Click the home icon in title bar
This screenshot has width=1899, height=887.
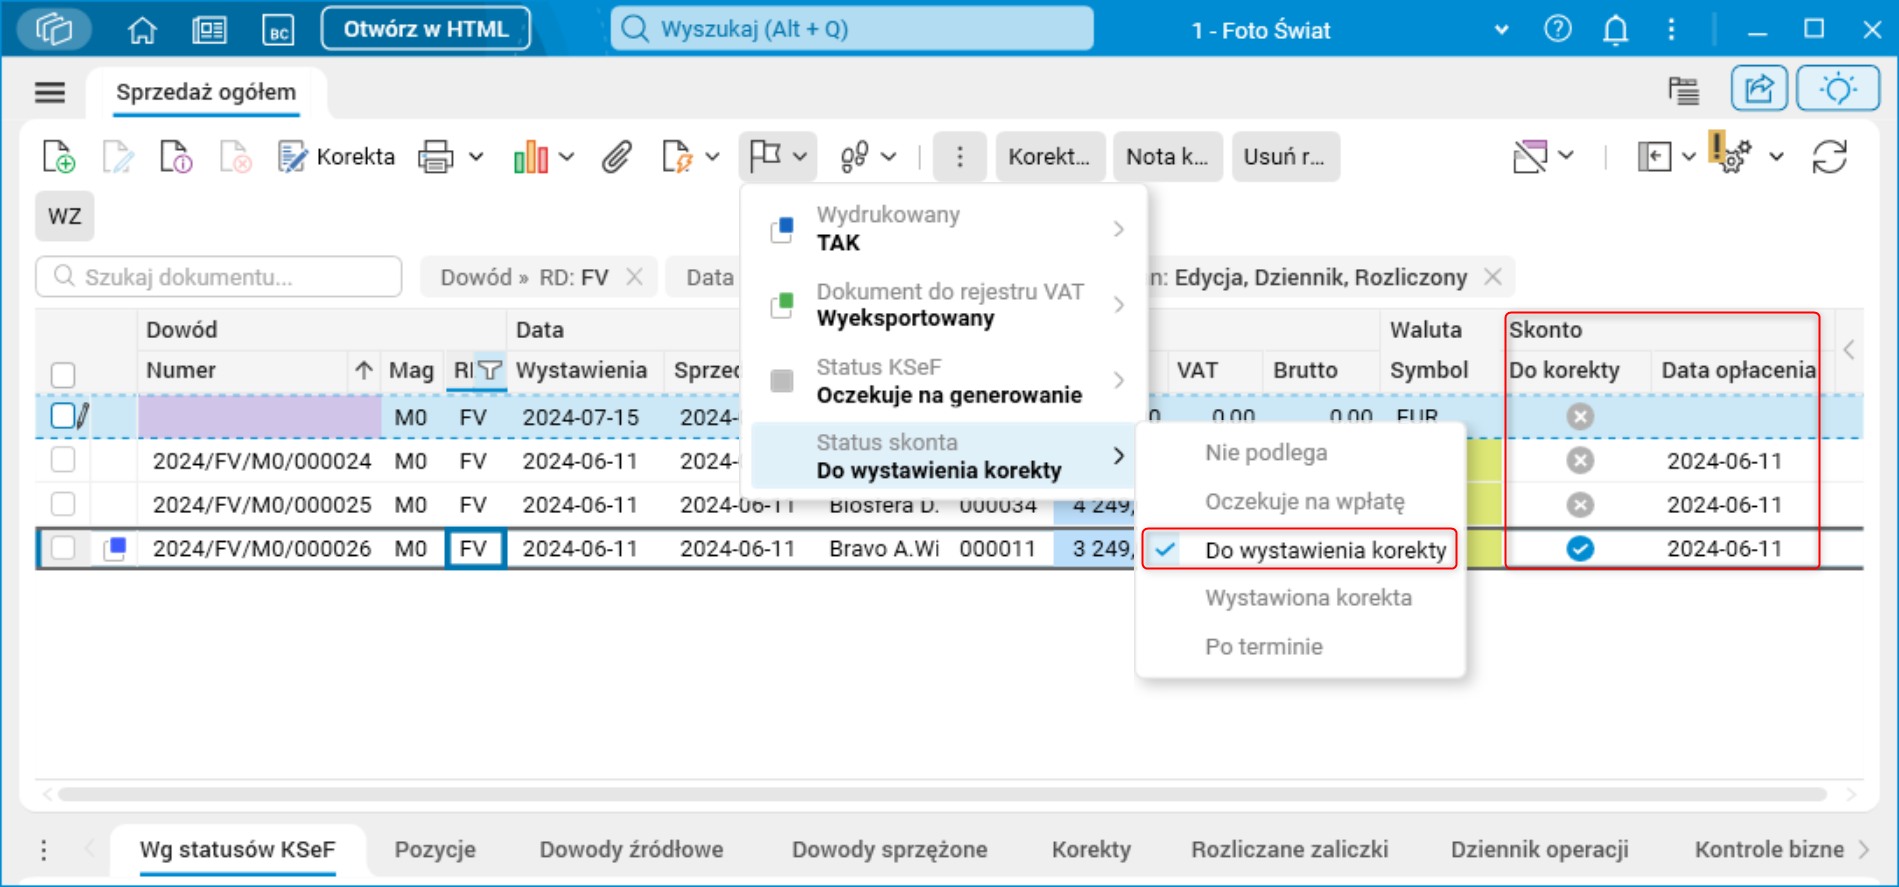(142, 30)
